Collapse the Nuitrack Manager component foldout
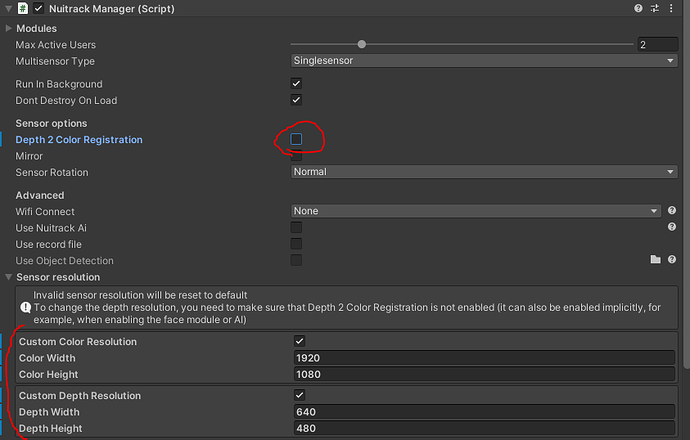This screenshot has height=440, width=690. pos(8,8)
